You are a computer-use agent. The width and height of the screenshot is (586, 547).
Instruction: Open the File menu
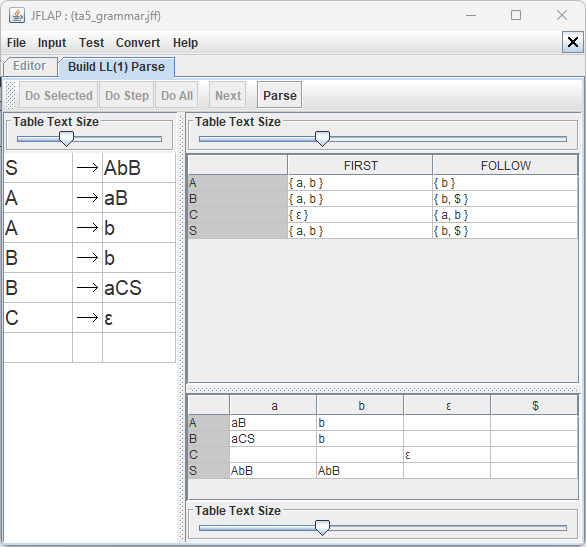(x=16, y=43)
